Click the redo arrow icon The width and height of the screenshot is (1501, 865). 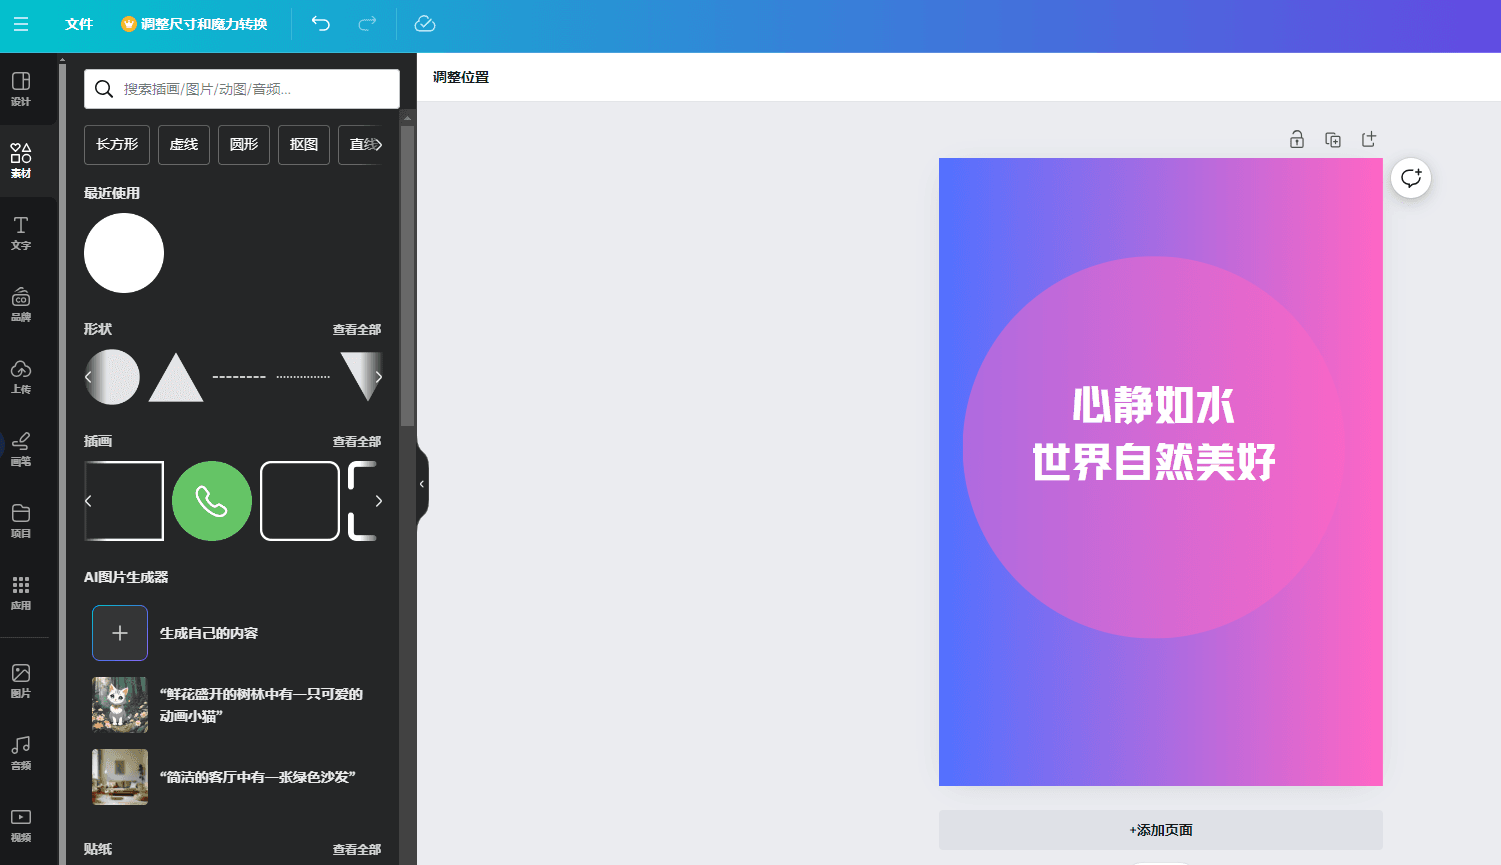point(367,24)
